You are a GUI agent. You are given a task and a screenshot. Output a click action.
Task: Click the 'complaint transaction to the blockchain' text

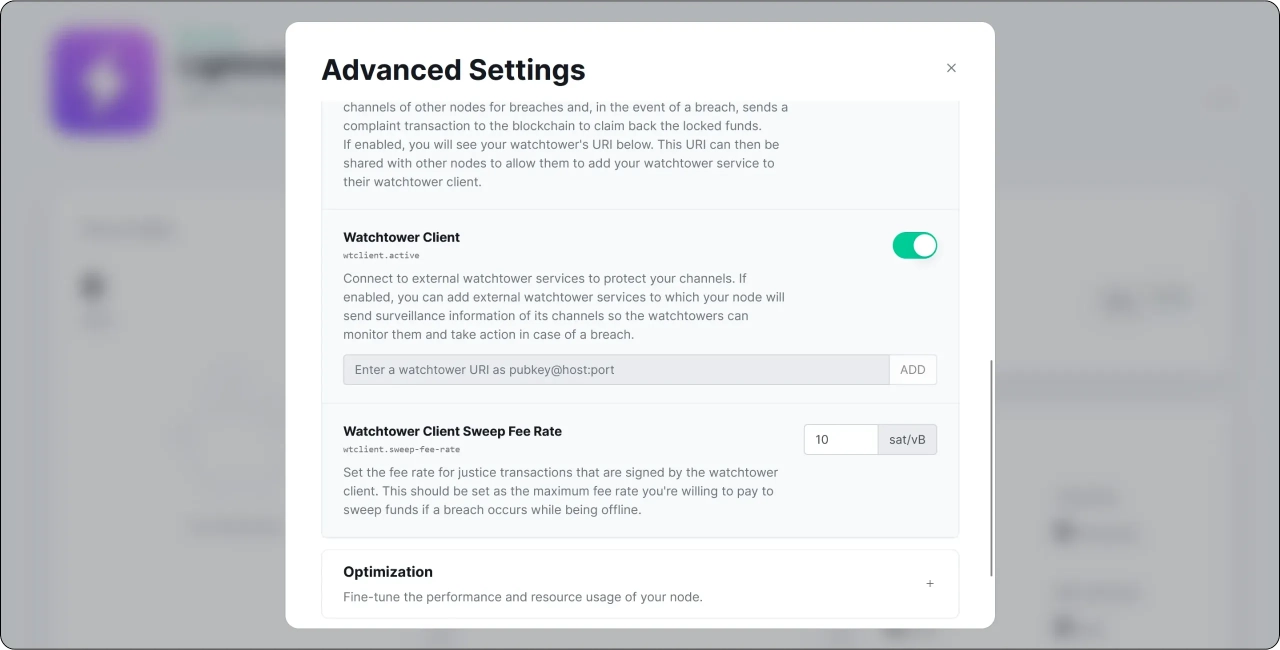tap(552, 126)
